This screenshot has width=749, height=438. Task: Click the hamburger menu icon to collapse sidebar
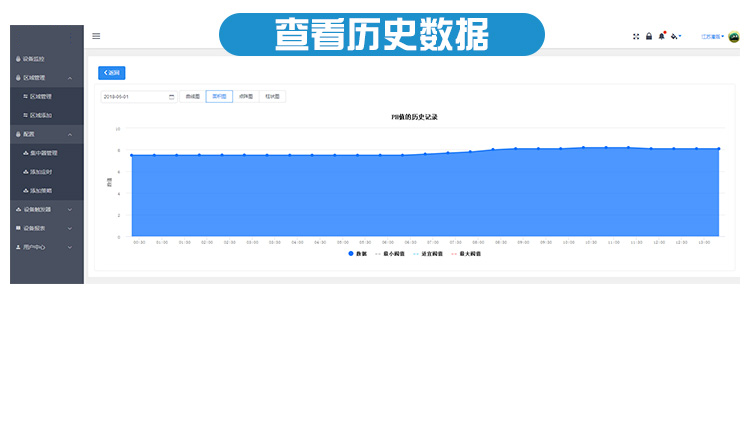click(x=96, y=36)
